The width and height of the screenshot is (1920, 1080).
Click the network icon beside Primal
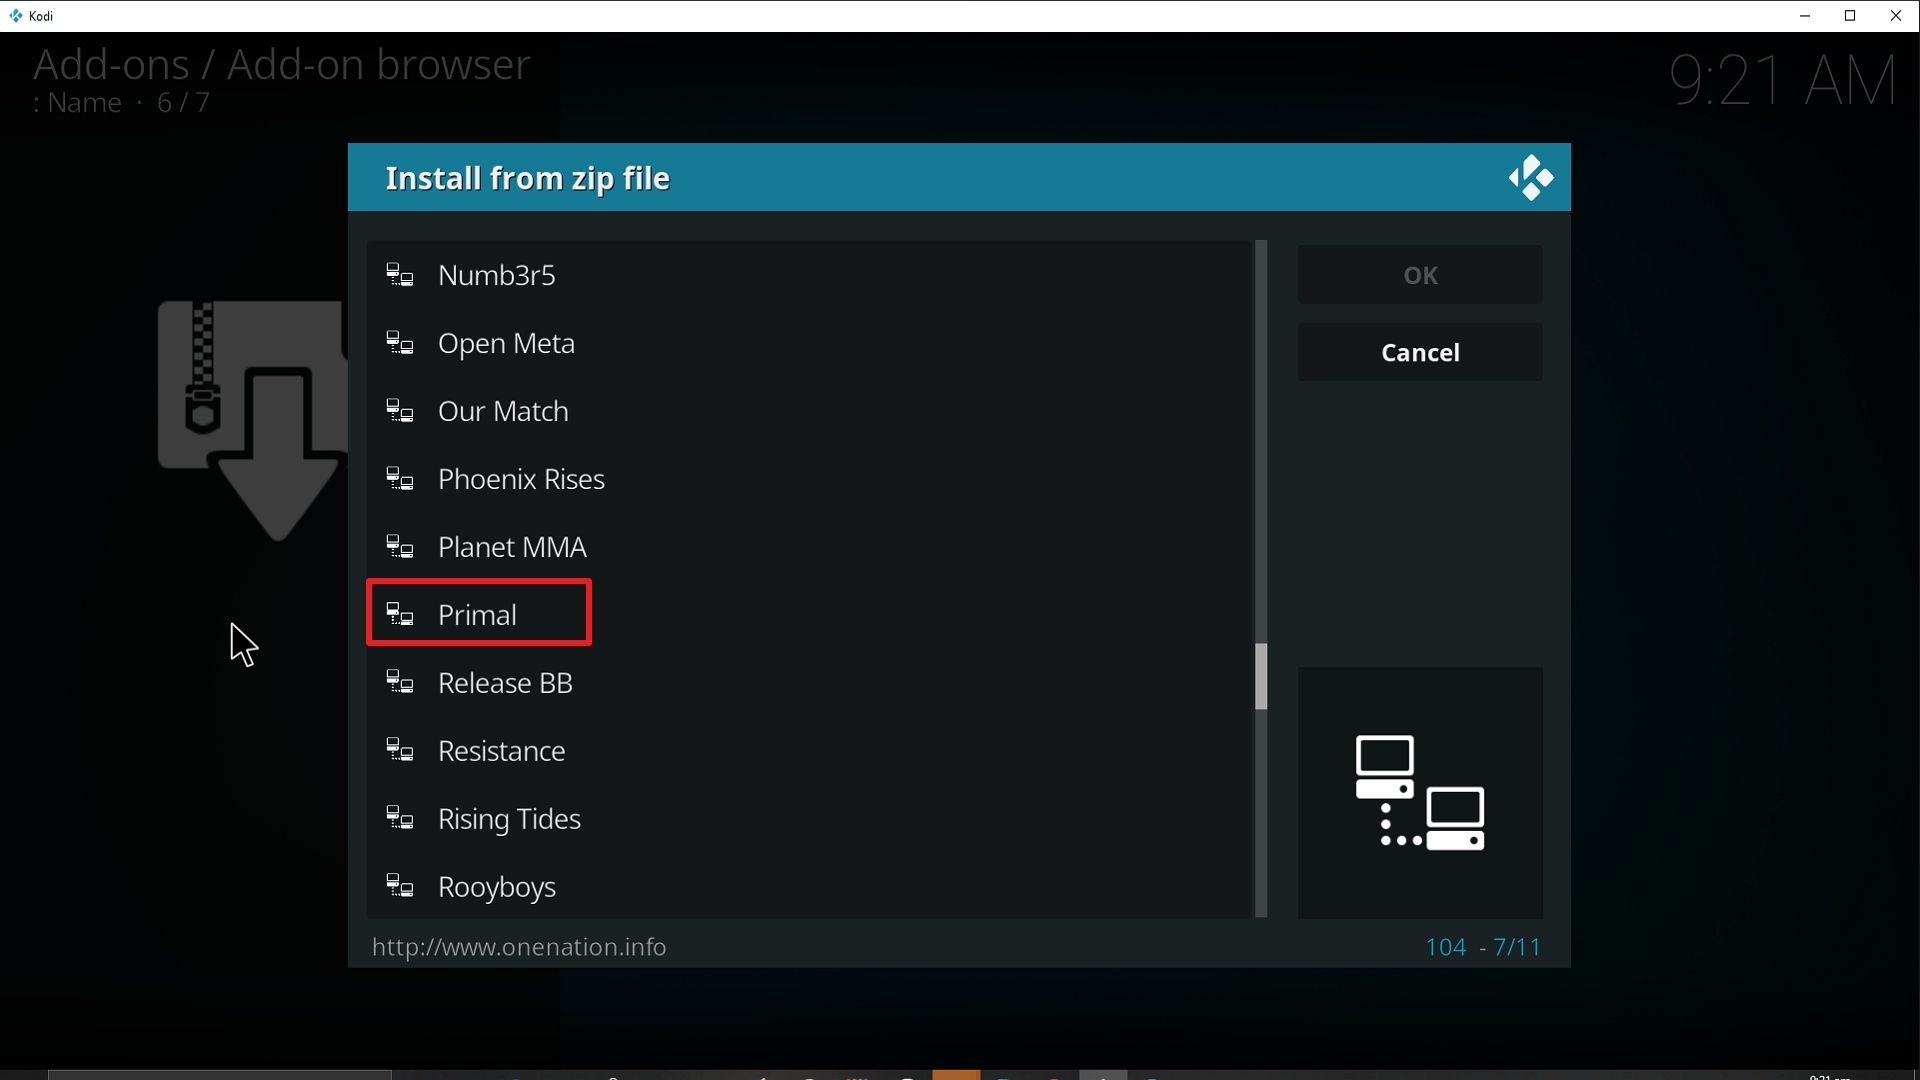click(401, 615)
